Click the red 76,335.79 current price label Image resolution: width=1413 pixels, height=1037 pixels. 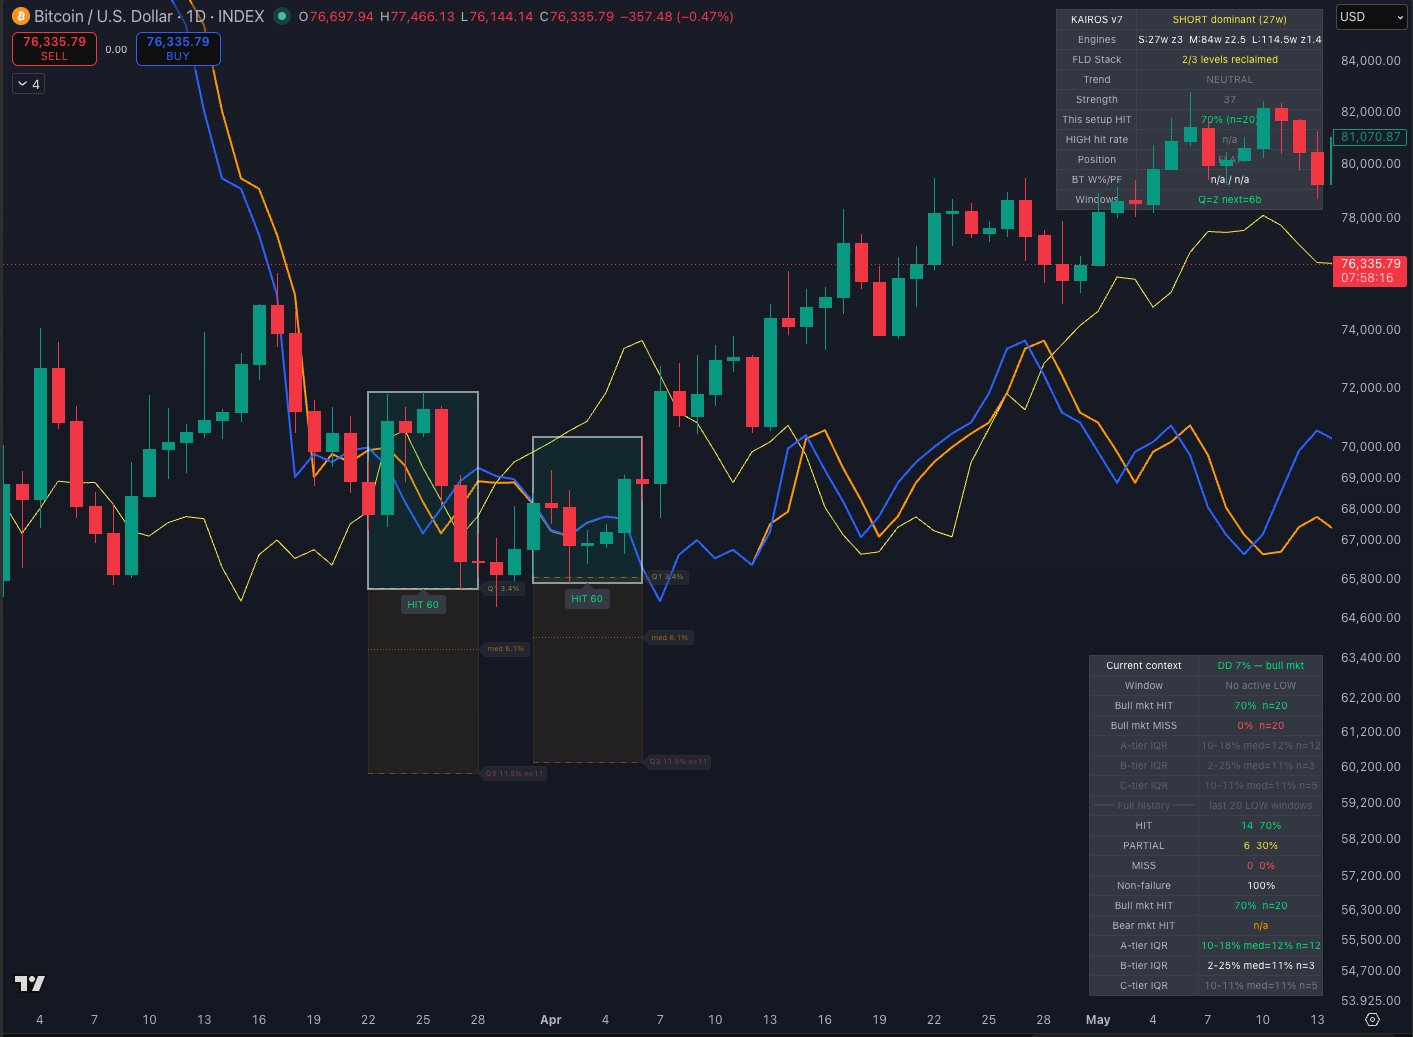1370,264
